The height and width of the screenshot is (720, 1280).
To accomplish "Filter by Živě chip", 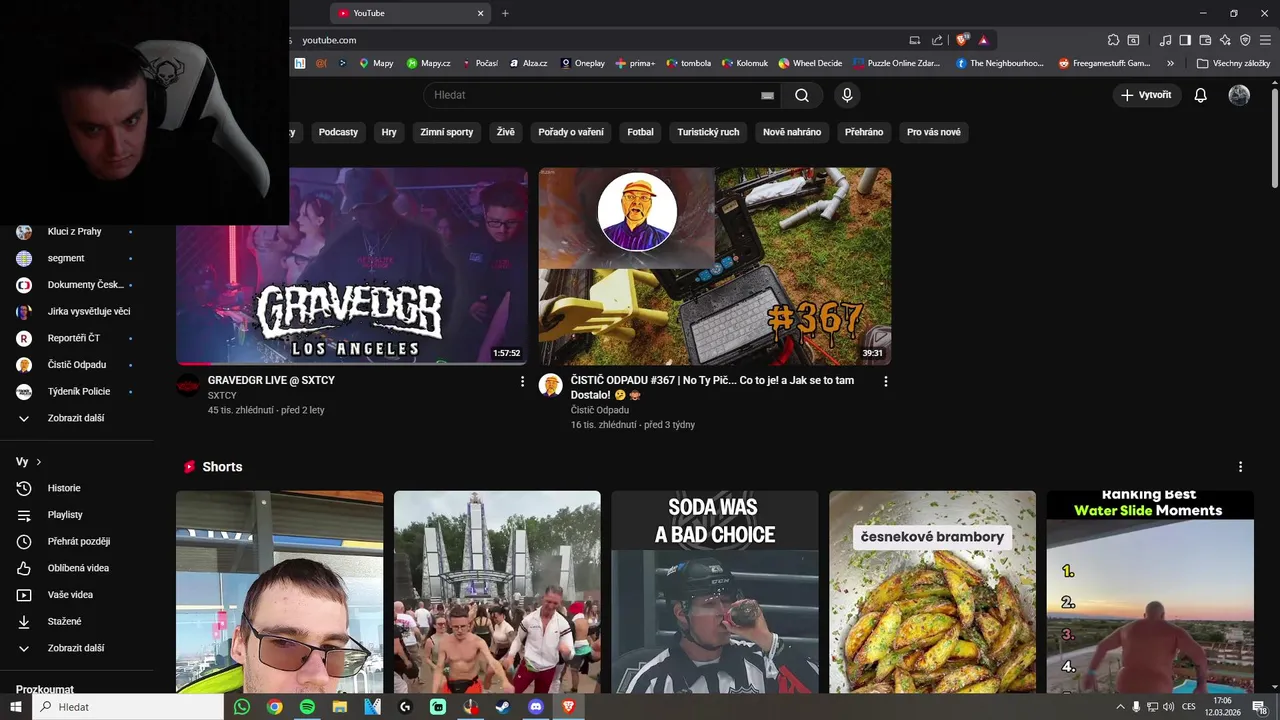I will click(x=506, y=132).
